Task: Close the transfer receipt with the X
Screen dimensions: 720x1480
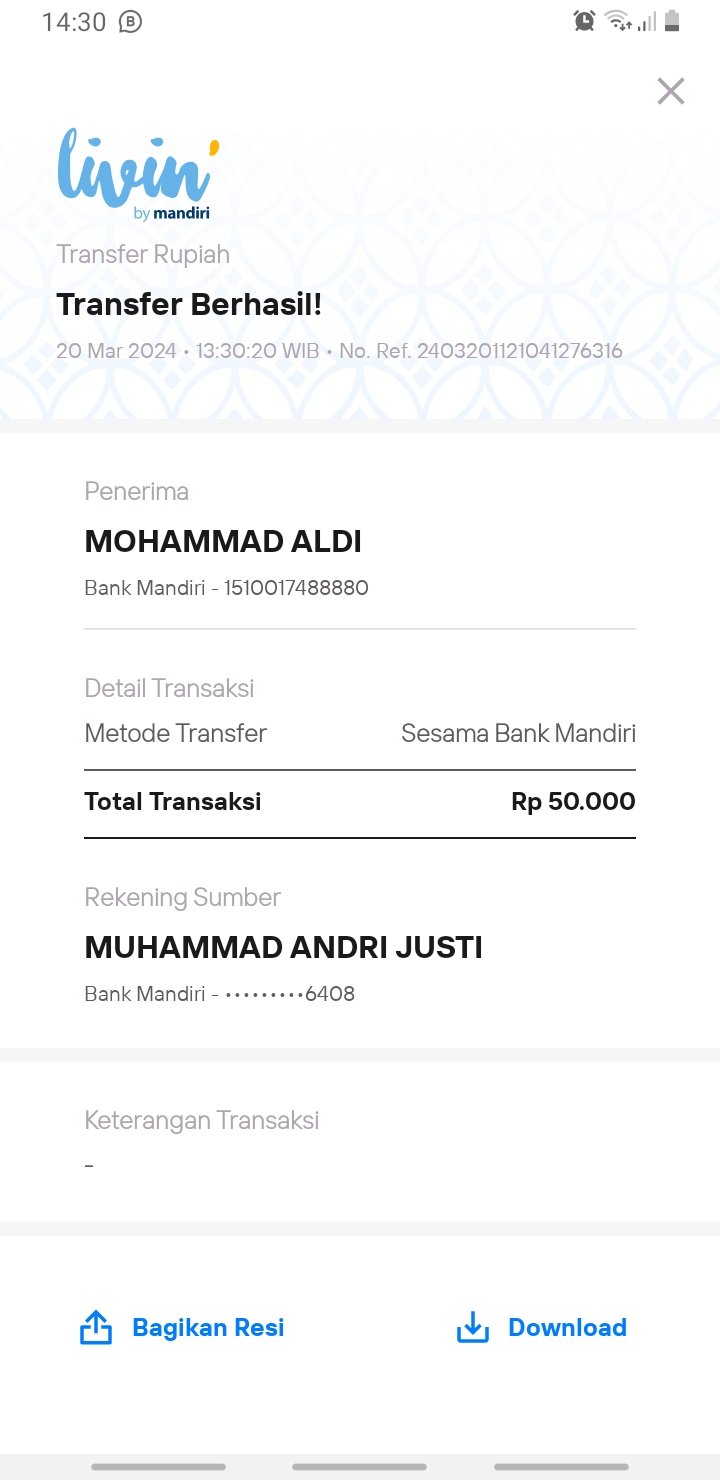Action: tap(670, 91)
